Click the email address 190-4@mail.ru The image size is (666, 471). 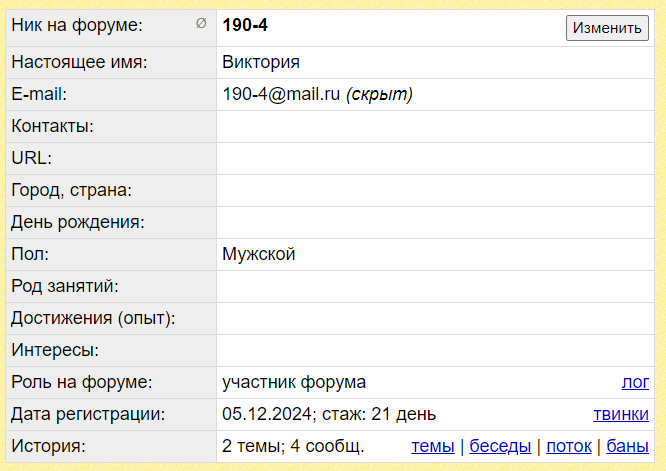(281, 94)
